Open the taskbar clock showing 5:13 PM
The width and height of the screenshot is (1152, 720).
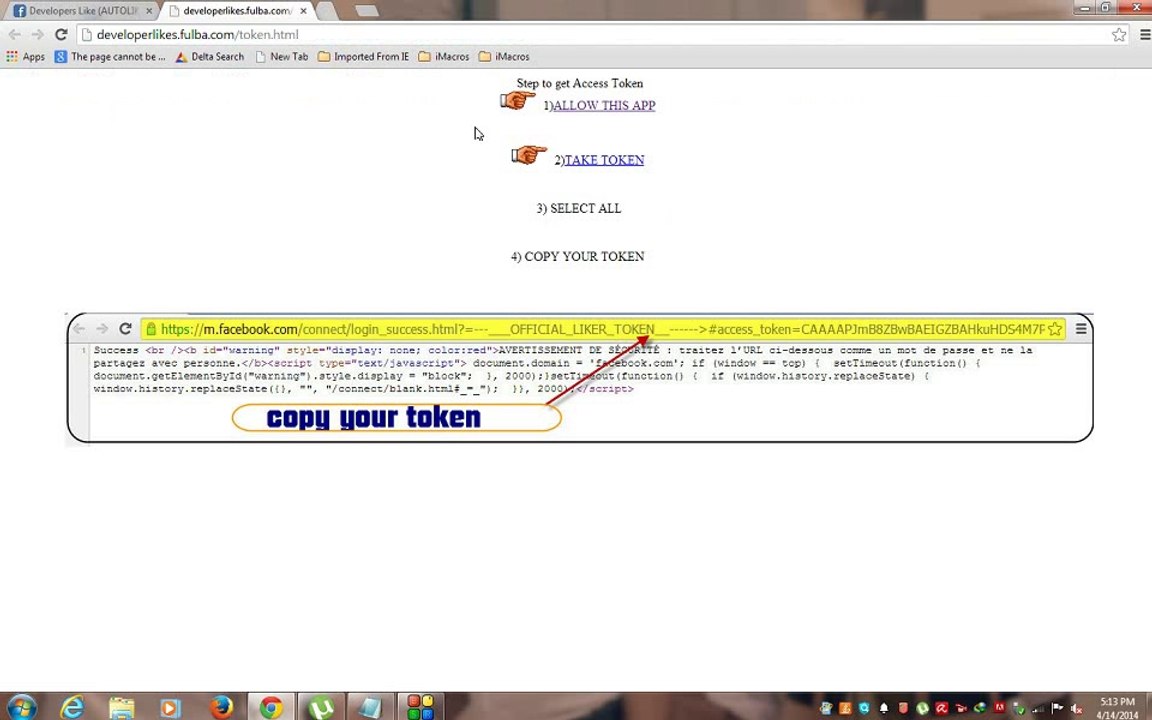1117,708
